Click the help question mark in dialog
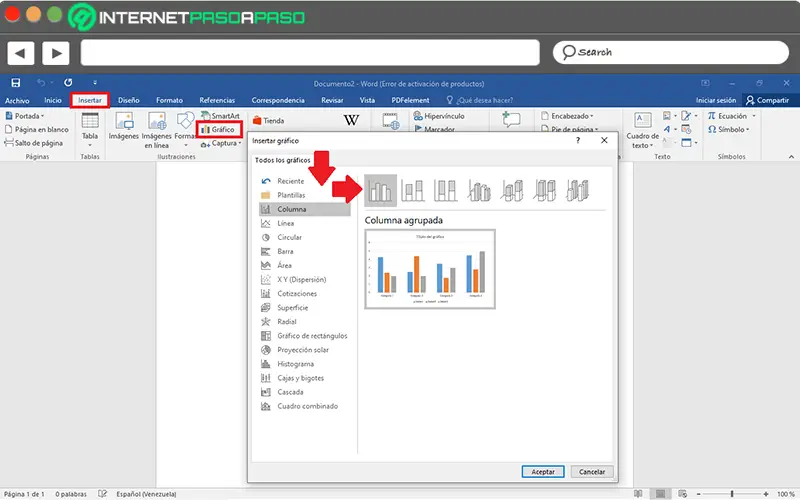The width and height of the screenshot is (800, 500). click(x=578, y=140)
